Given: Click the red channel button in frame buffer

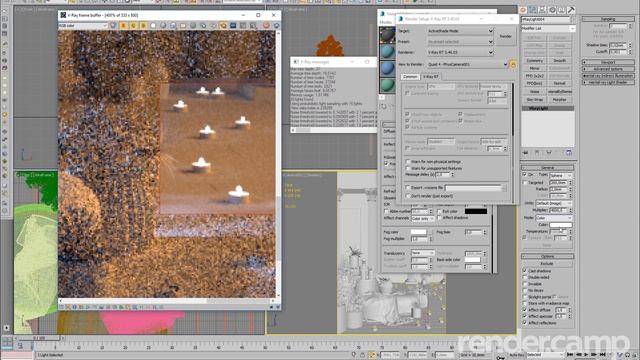Looking at the screenshot, I should pyautogui.click(x=124, y=26).
